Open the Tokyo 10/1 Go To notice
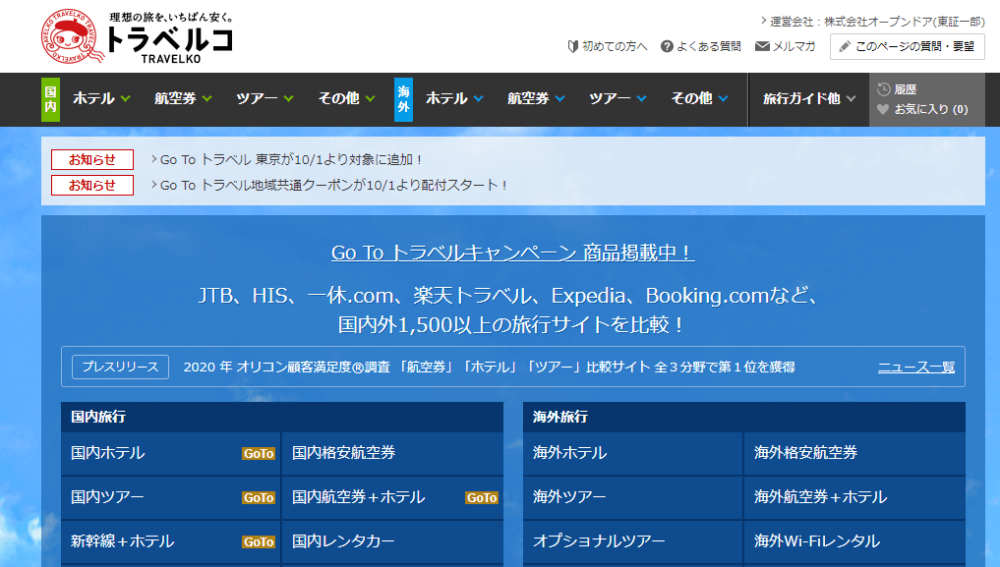Image resolution: width=1000 pixels, height=567 pixels. pos(290,159)
